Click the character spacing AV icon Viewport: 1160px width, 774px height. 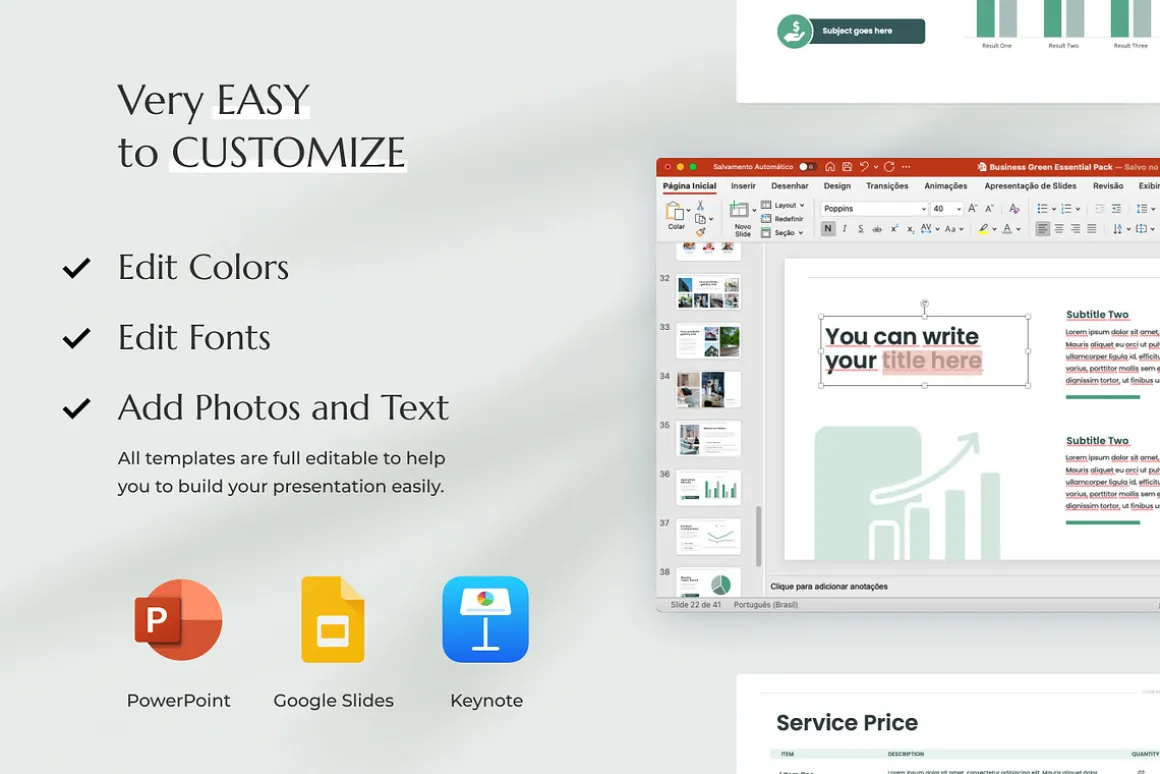925,229
